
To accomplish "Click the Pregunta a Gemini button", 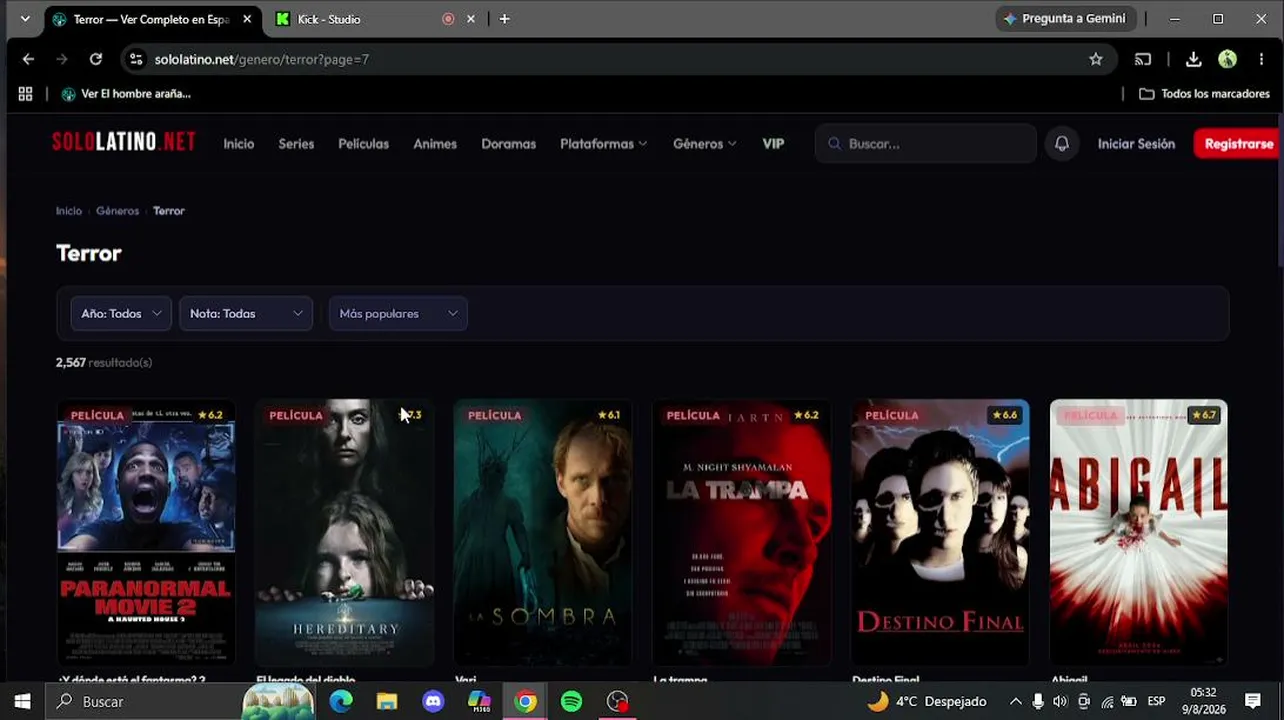I will click(x=1065, y=19).
